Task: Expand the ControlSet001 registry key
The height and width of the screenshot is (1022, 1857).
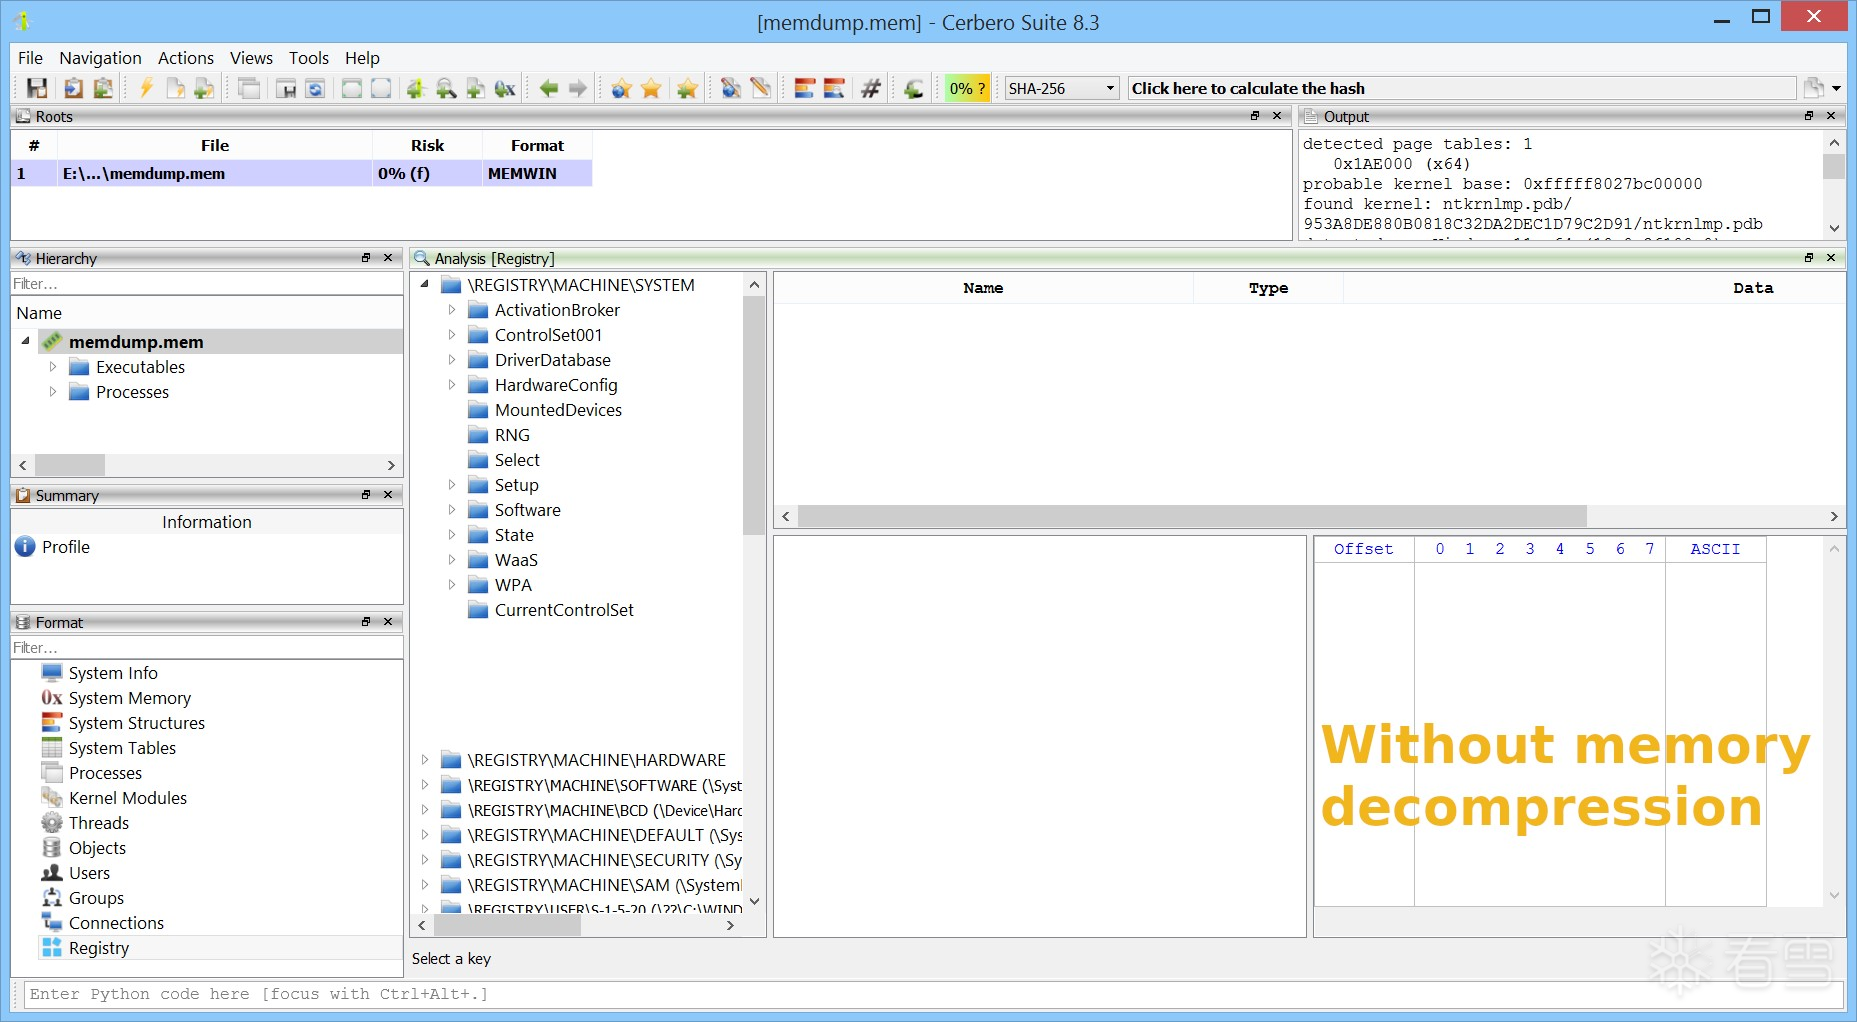Action: tap(451, 335)
